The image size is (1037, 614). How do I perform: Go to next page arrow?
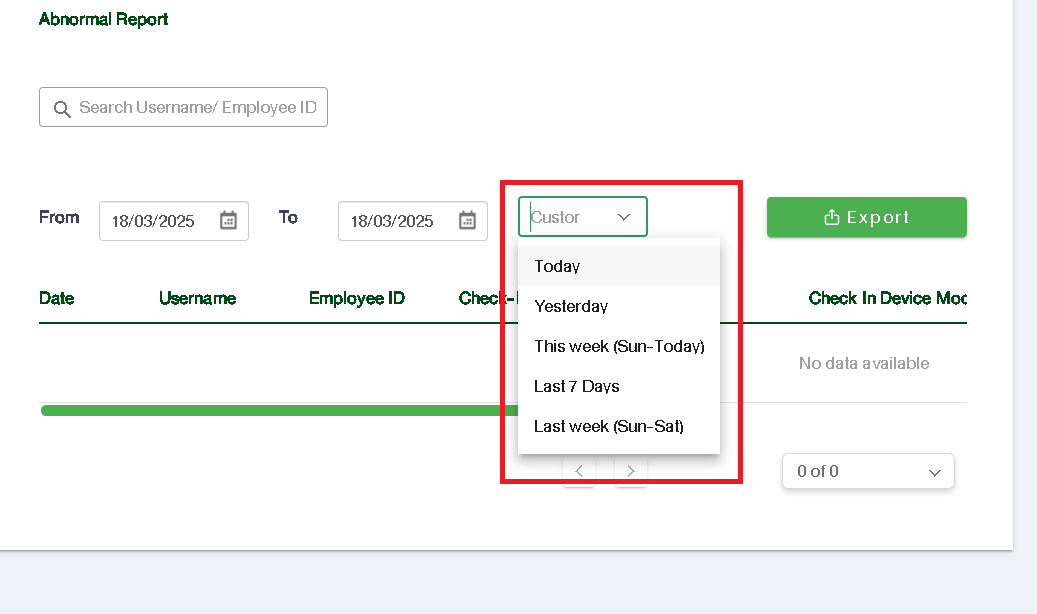click(x=631, y=471)
